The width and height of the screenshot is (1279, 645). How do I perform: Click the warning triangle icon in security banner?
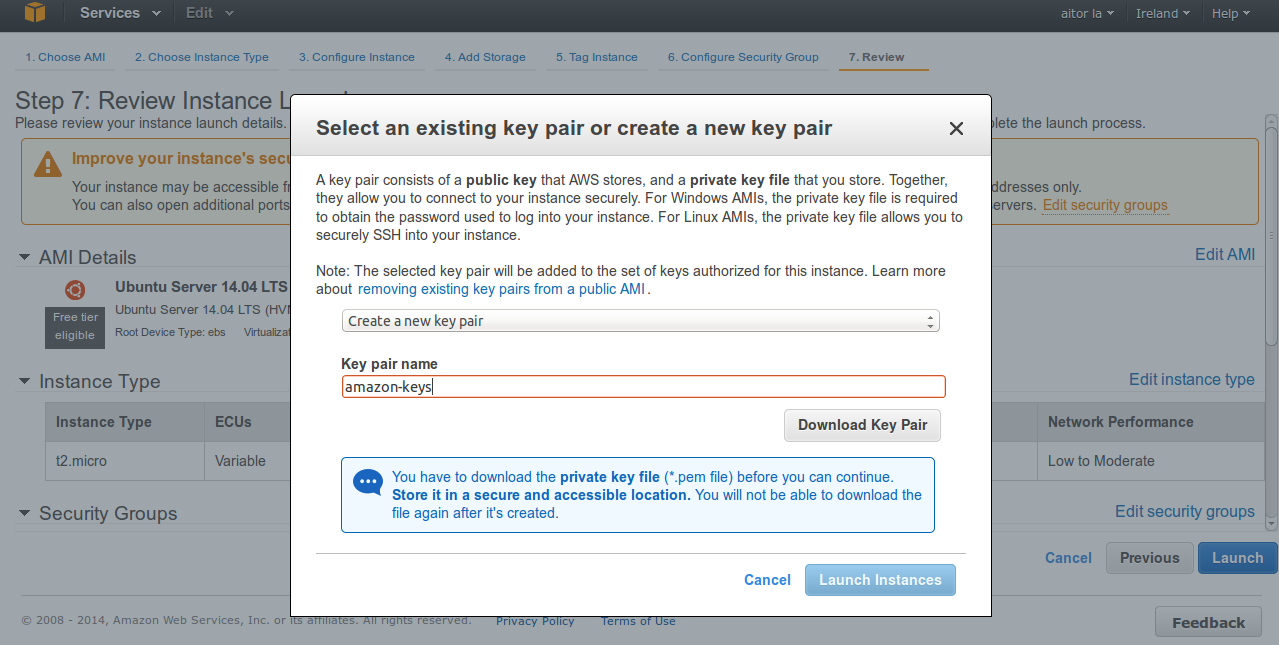pos(47,163)
